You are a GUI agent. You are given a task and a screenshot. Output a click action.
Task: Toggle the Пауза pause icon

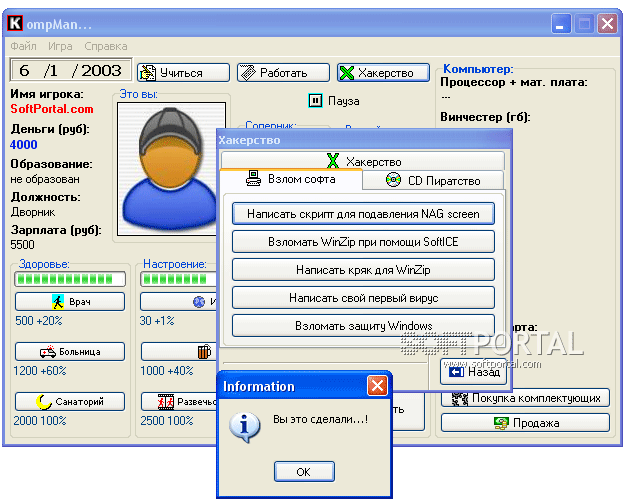(x=315, y=100)
